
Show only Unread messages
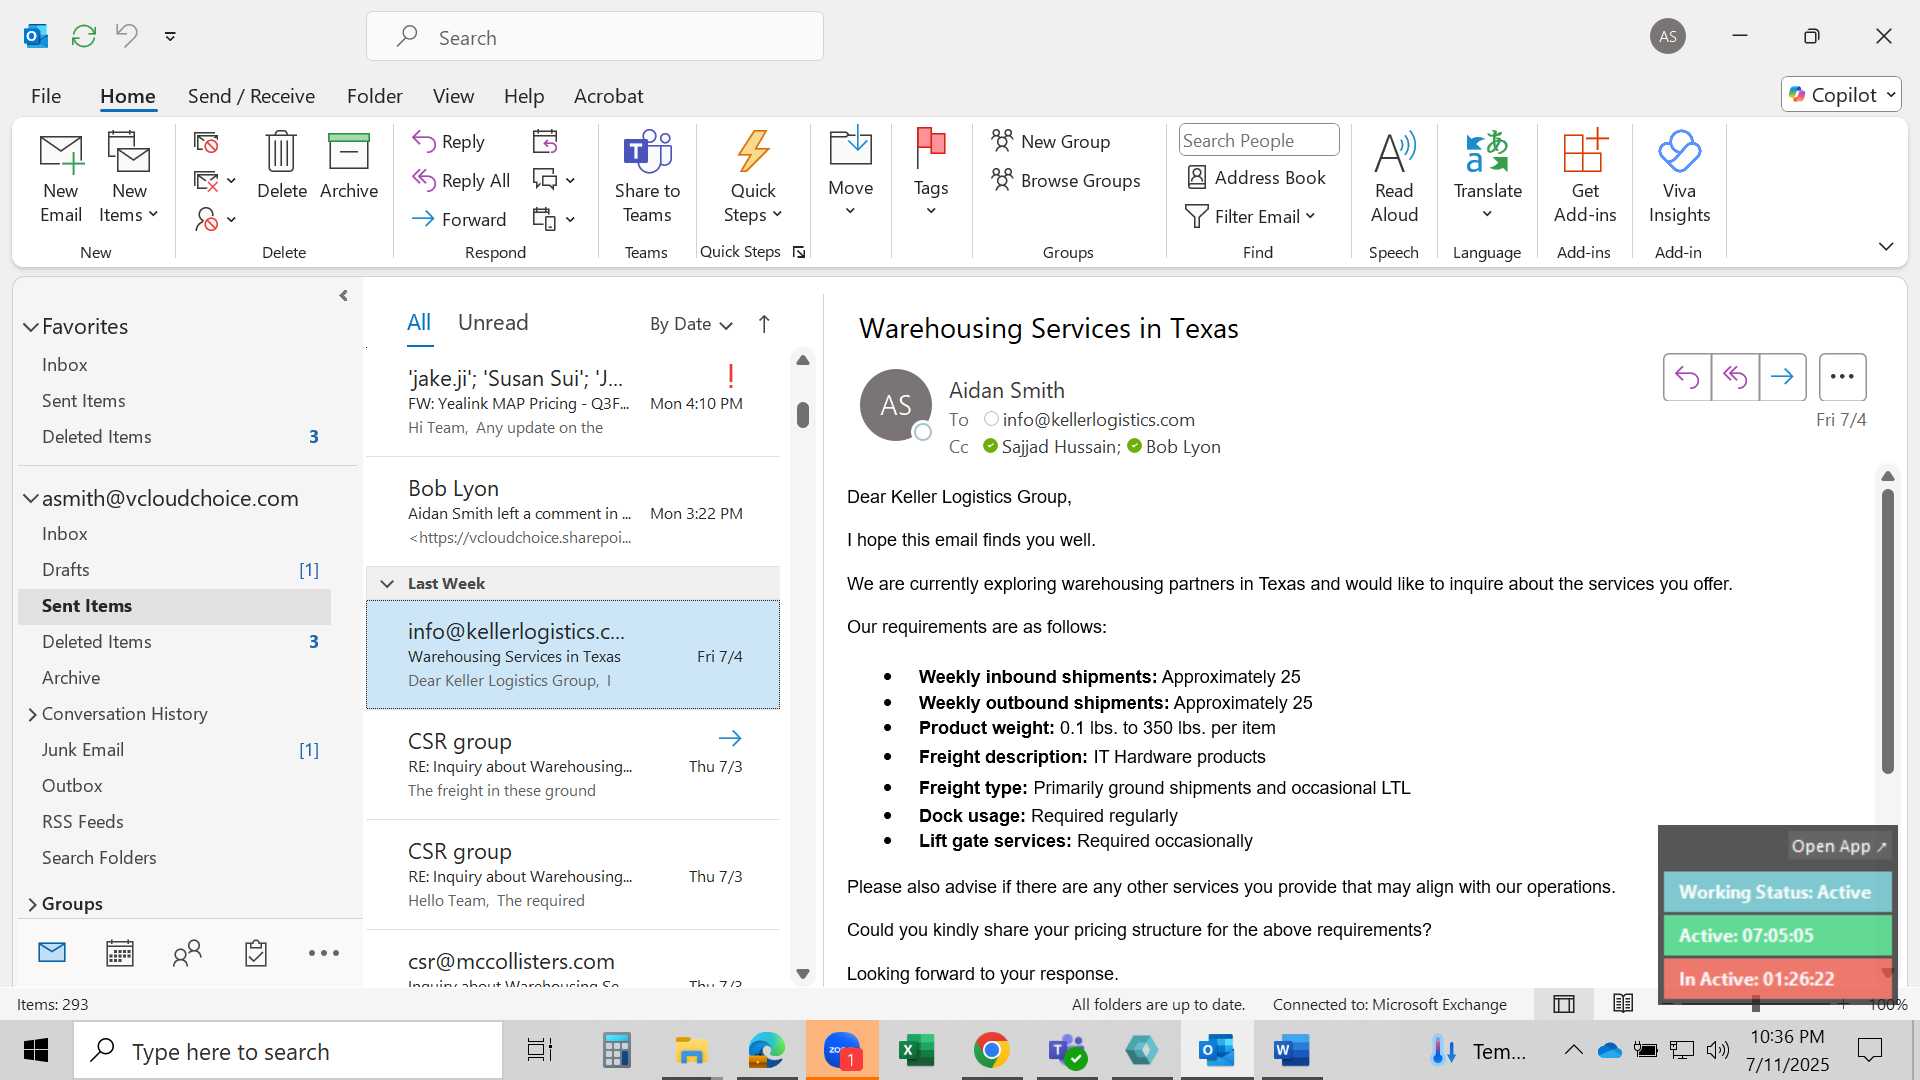click(493, 323)
